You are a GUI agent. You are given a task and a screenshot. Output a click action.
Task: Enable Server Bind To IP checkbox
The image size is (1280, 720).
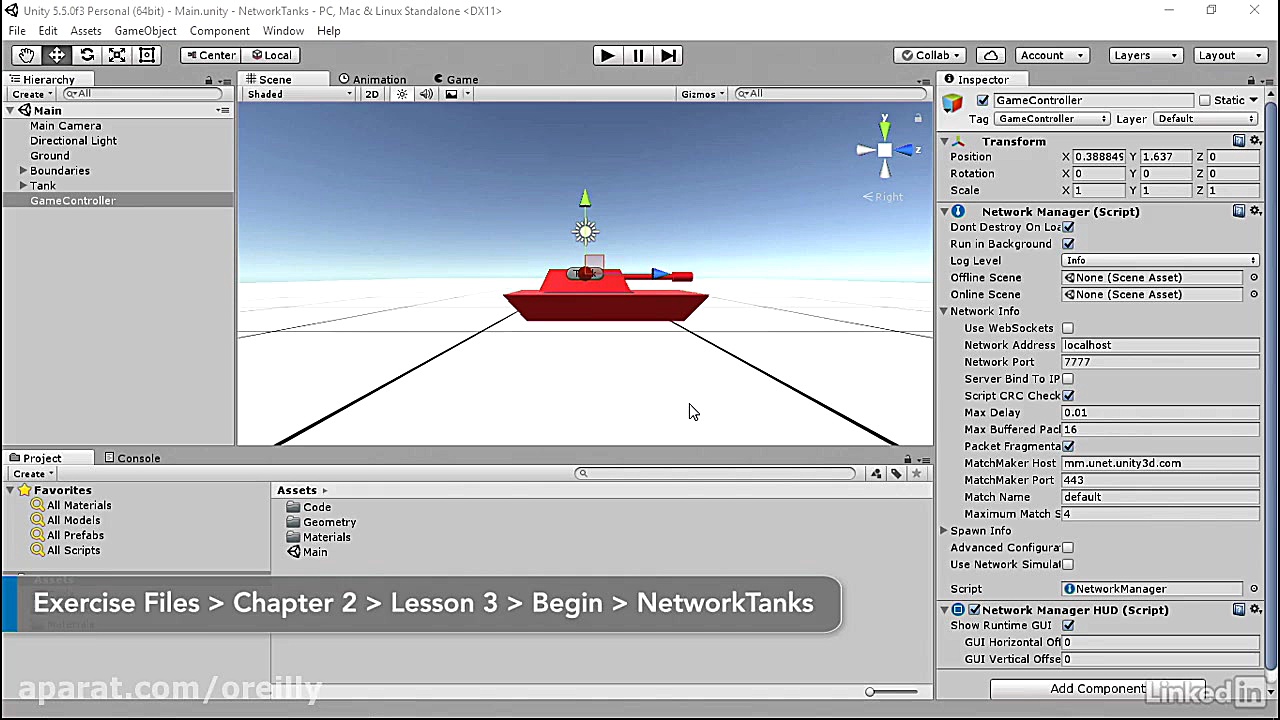(1068, 379)
